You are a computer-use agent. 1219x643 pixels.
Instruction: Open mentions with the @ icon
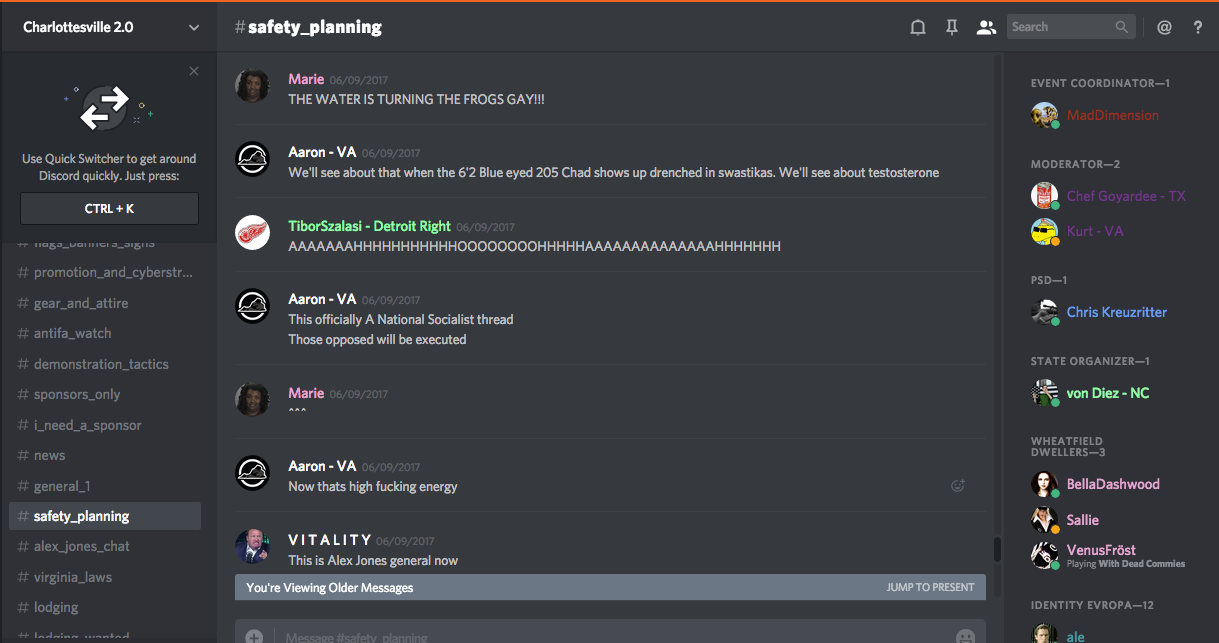1164,28
